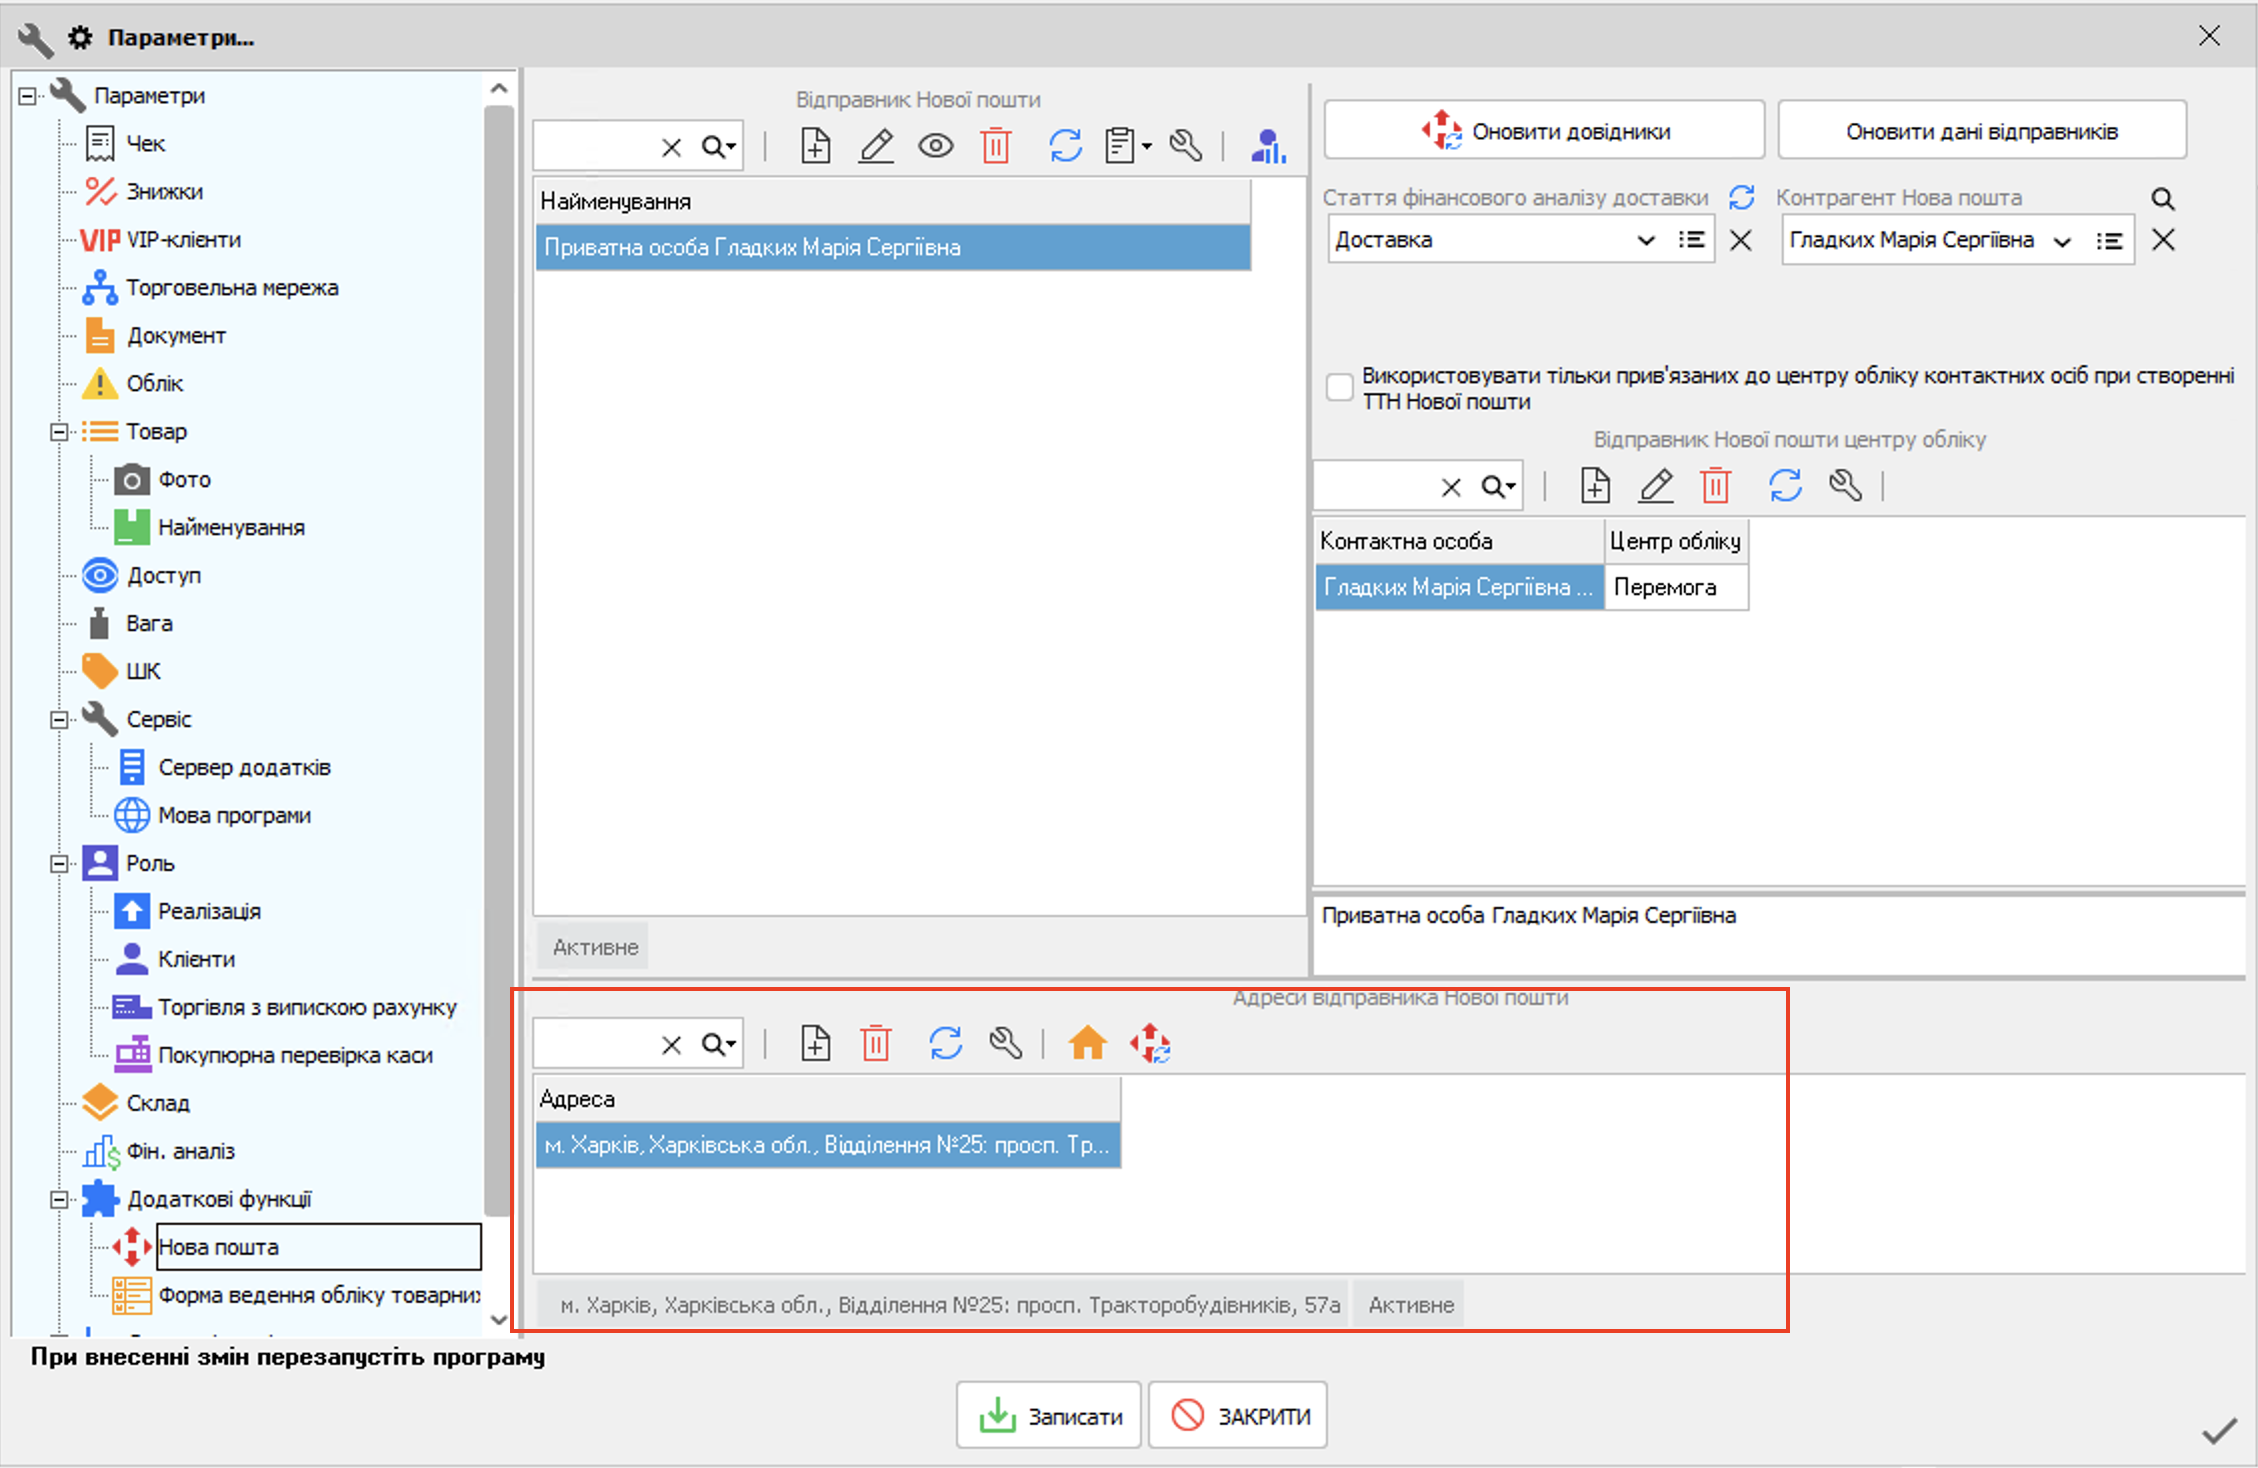Click the Записати save button
2258x1468 pixels.
click(x=1048, y=1415)
